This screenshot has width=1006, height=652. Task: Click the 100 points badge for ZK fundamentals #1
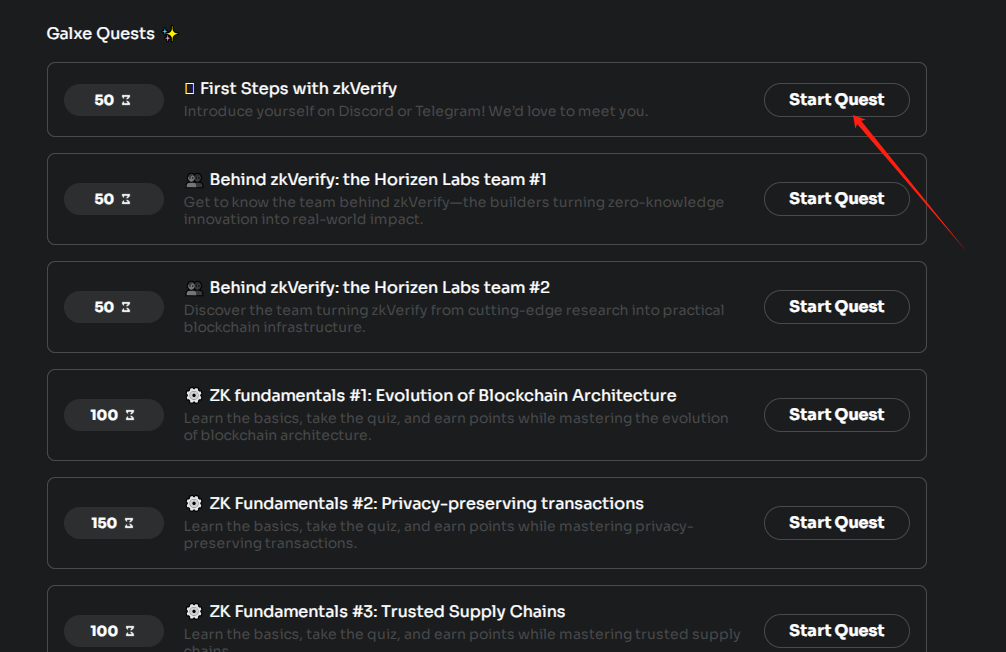(x=114, y=415)
